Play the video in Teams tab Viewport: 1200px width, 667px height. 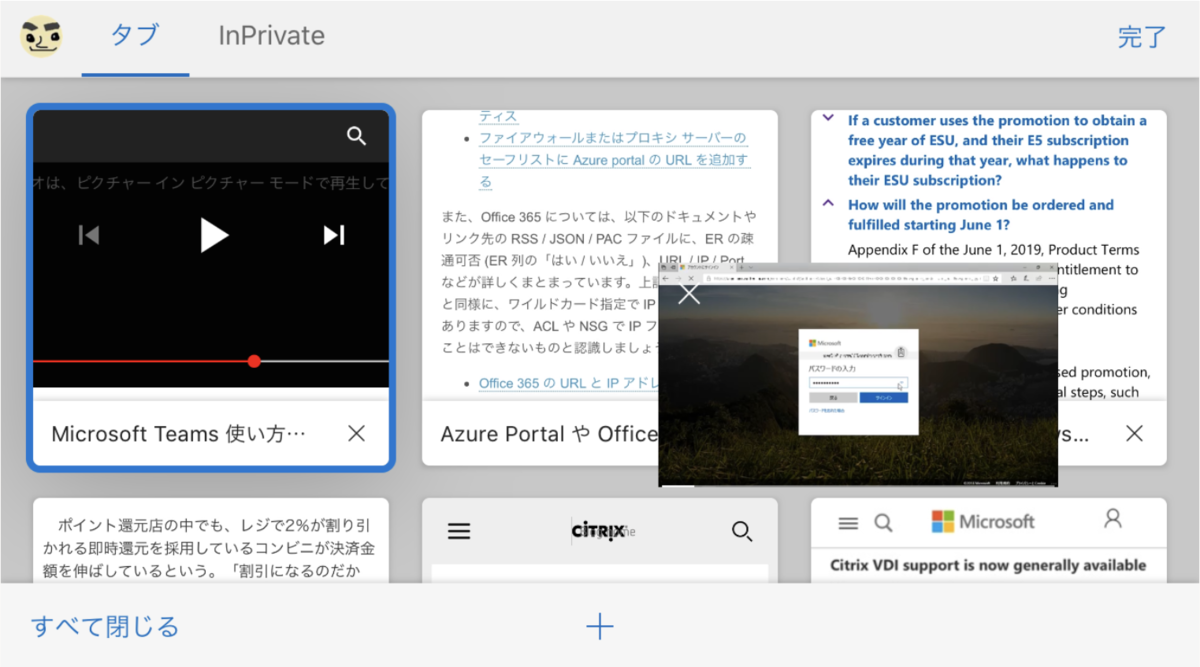tap(213, 235)
